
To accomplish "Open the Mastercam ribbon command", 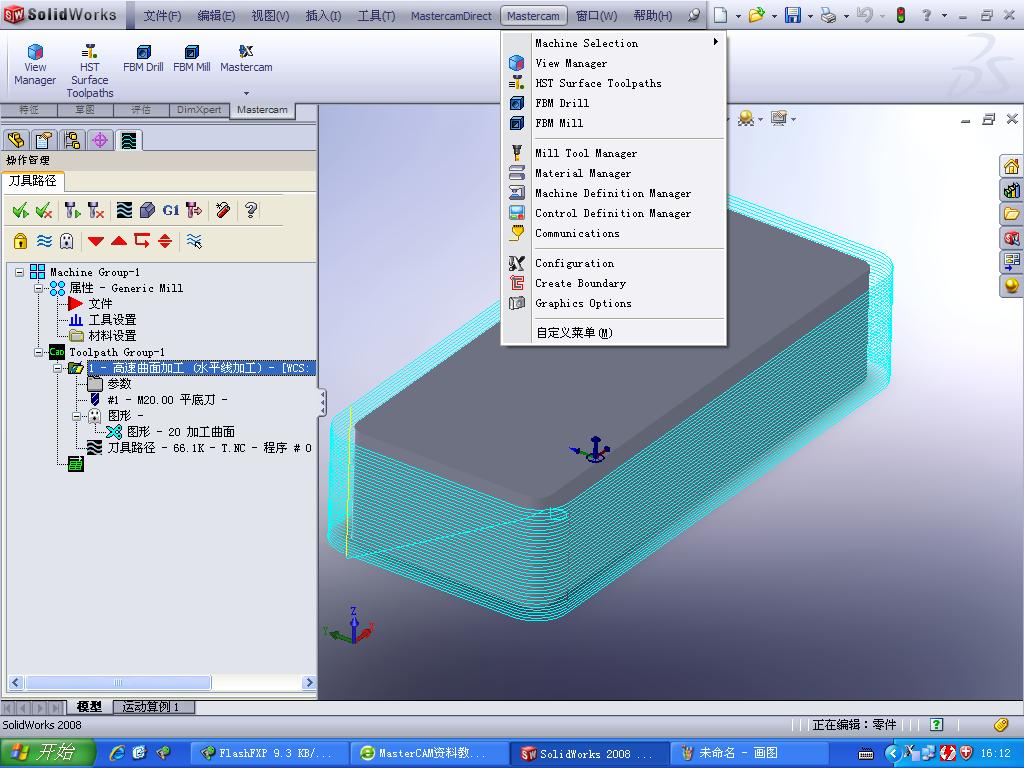I will tap(246, 59).
